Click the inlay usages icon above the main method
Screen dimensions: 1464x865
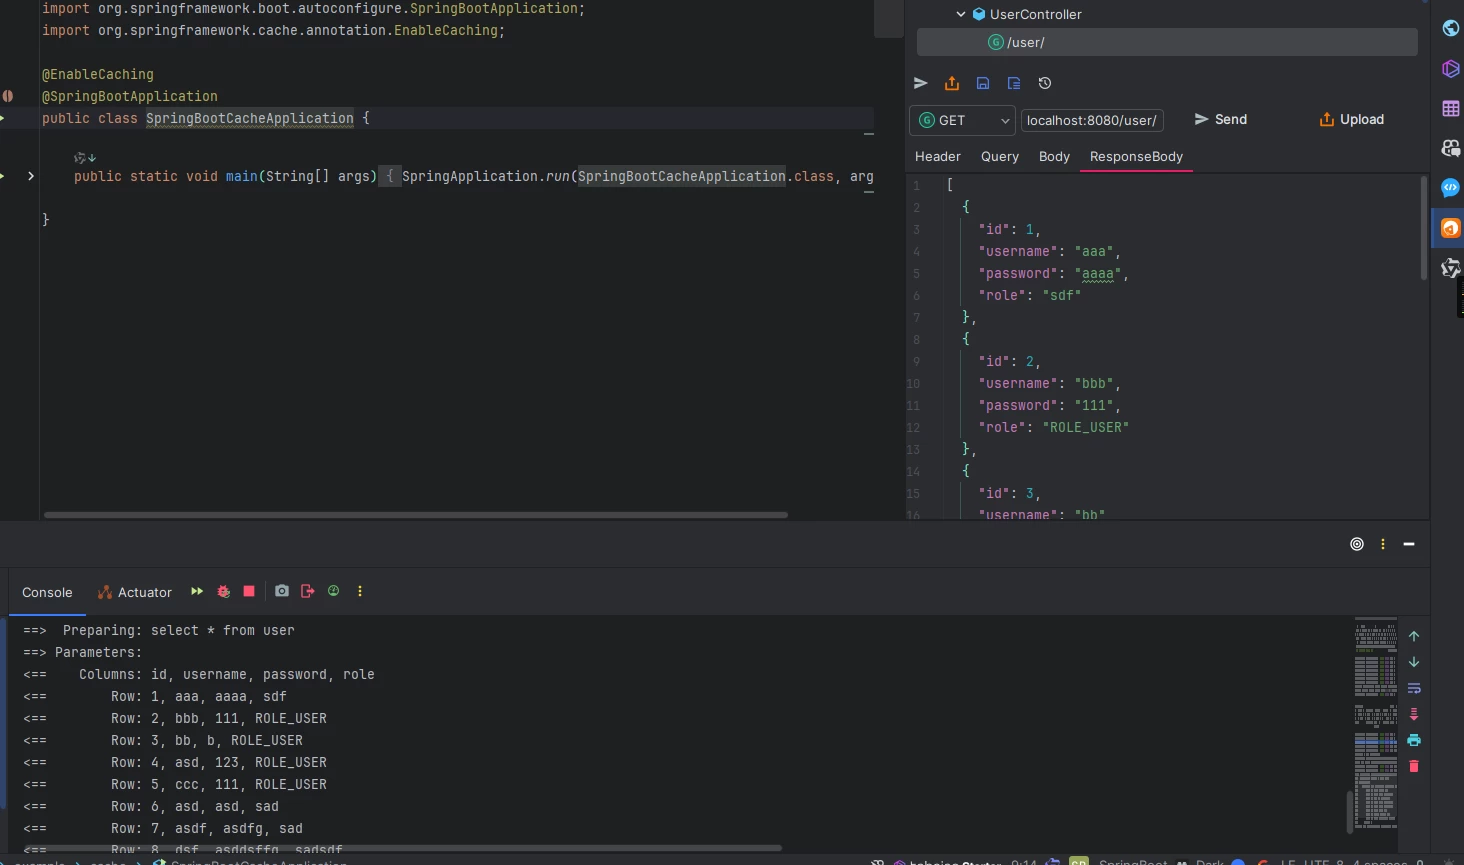[x=85, y=158]
